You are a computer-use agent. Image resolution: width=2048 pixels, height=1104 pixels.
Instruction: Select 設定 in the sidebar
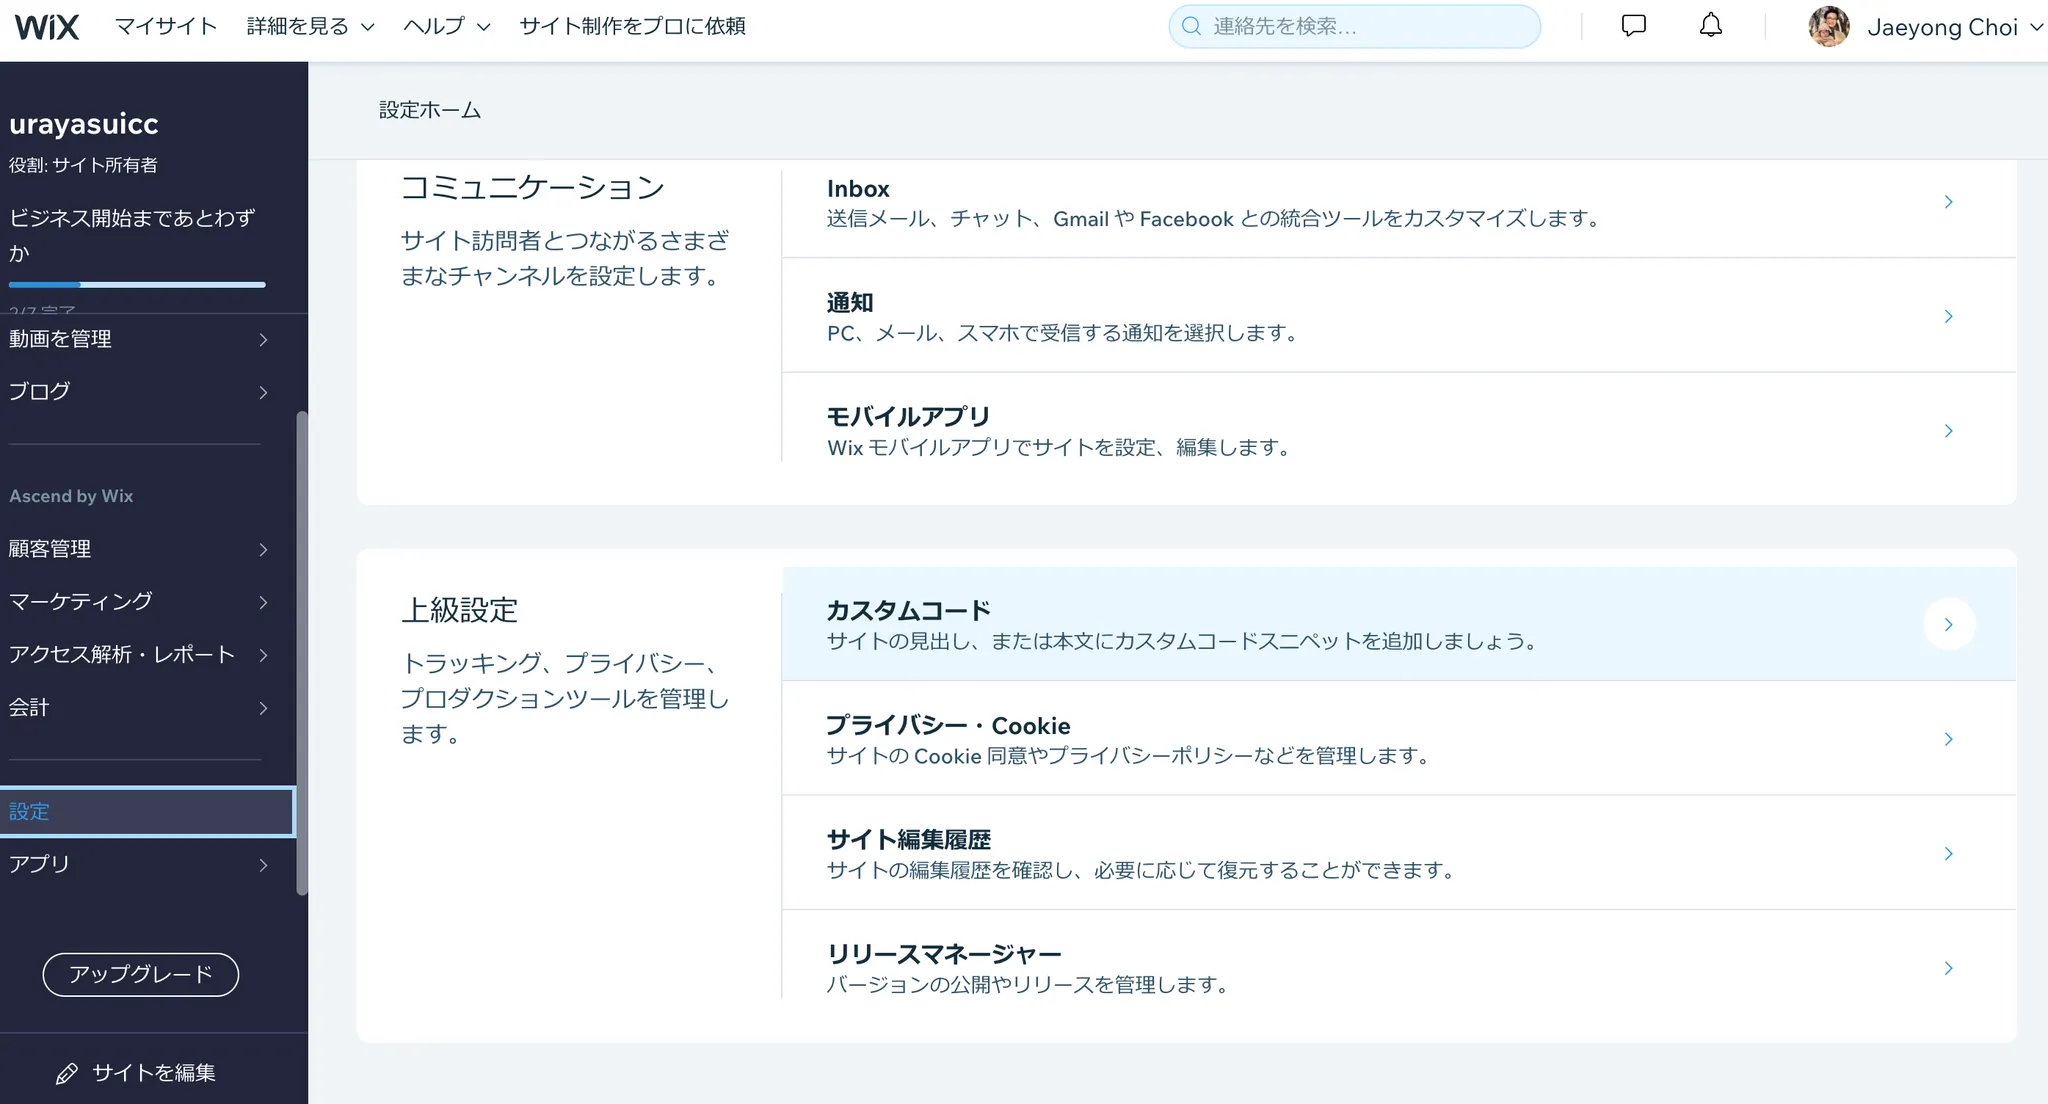pyautogui.click(x=146, y=811)
